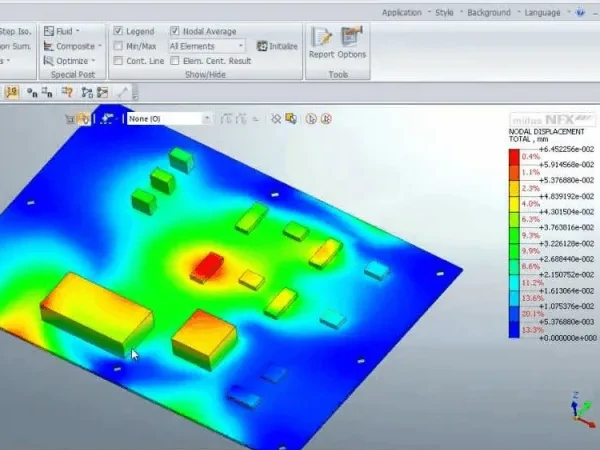Click the first grayed polyline selection icon
The width and height of the screenshot is (600, 450).
(x=226, y=119)
